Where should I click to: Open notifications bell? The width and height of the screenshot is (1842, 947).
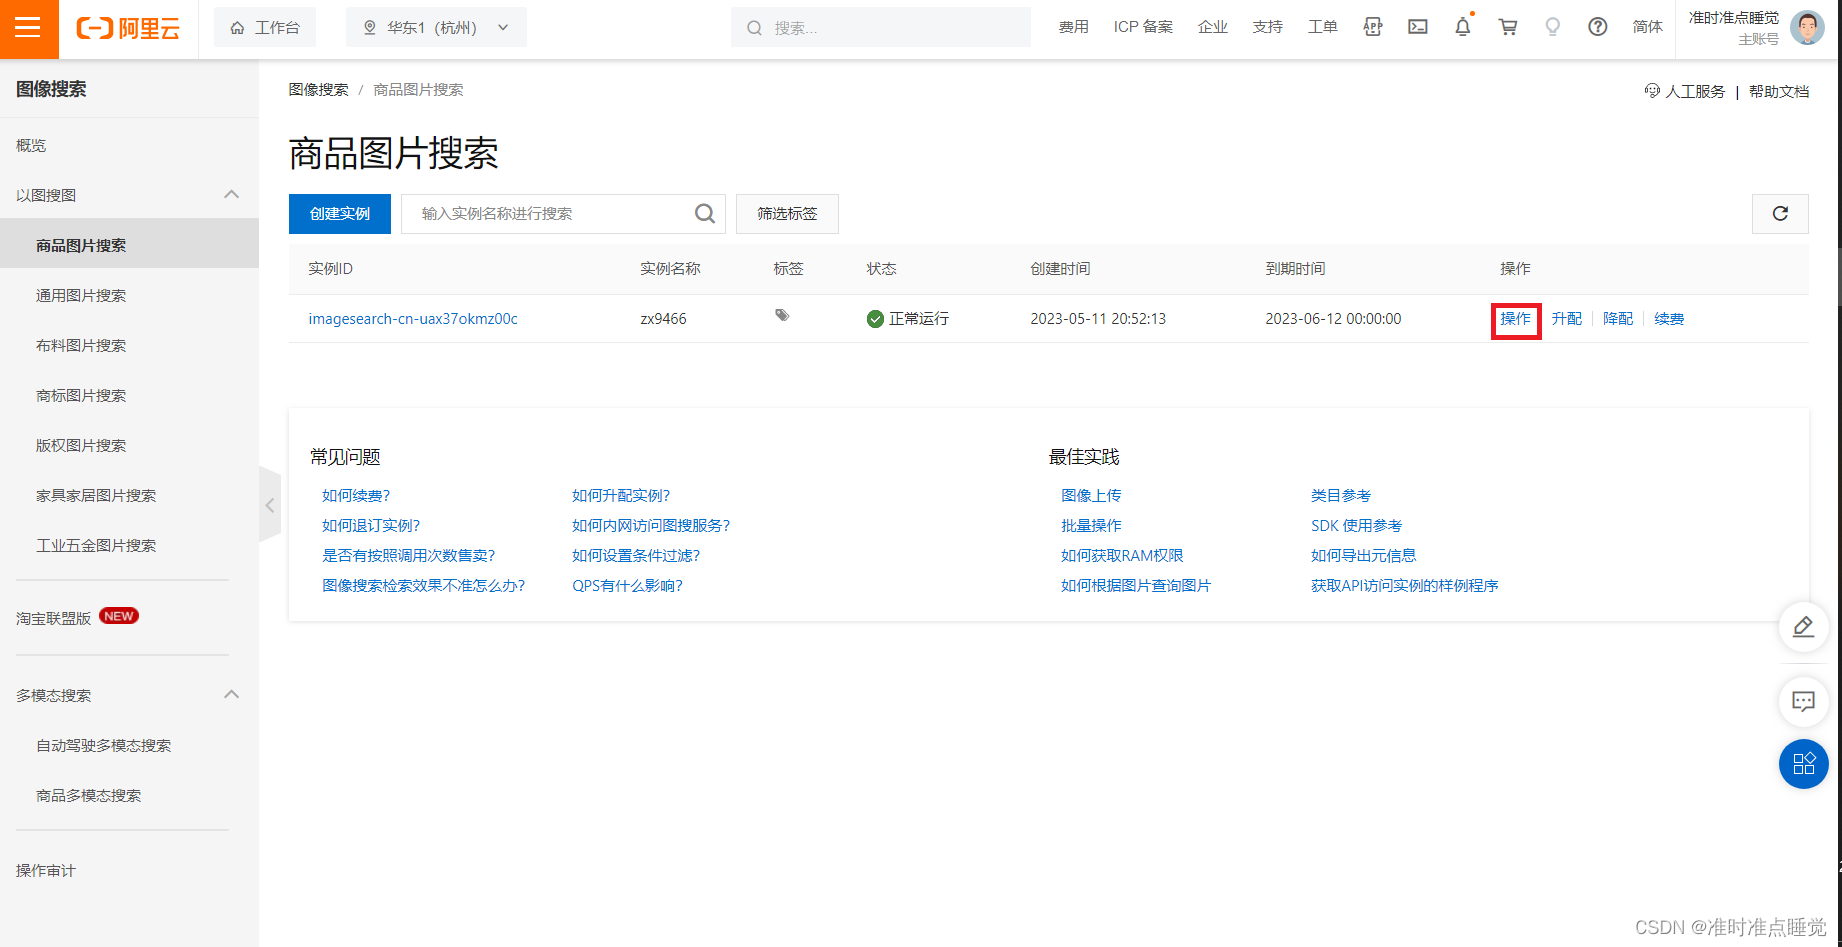pyautogui.click(x=1463, y=27)
